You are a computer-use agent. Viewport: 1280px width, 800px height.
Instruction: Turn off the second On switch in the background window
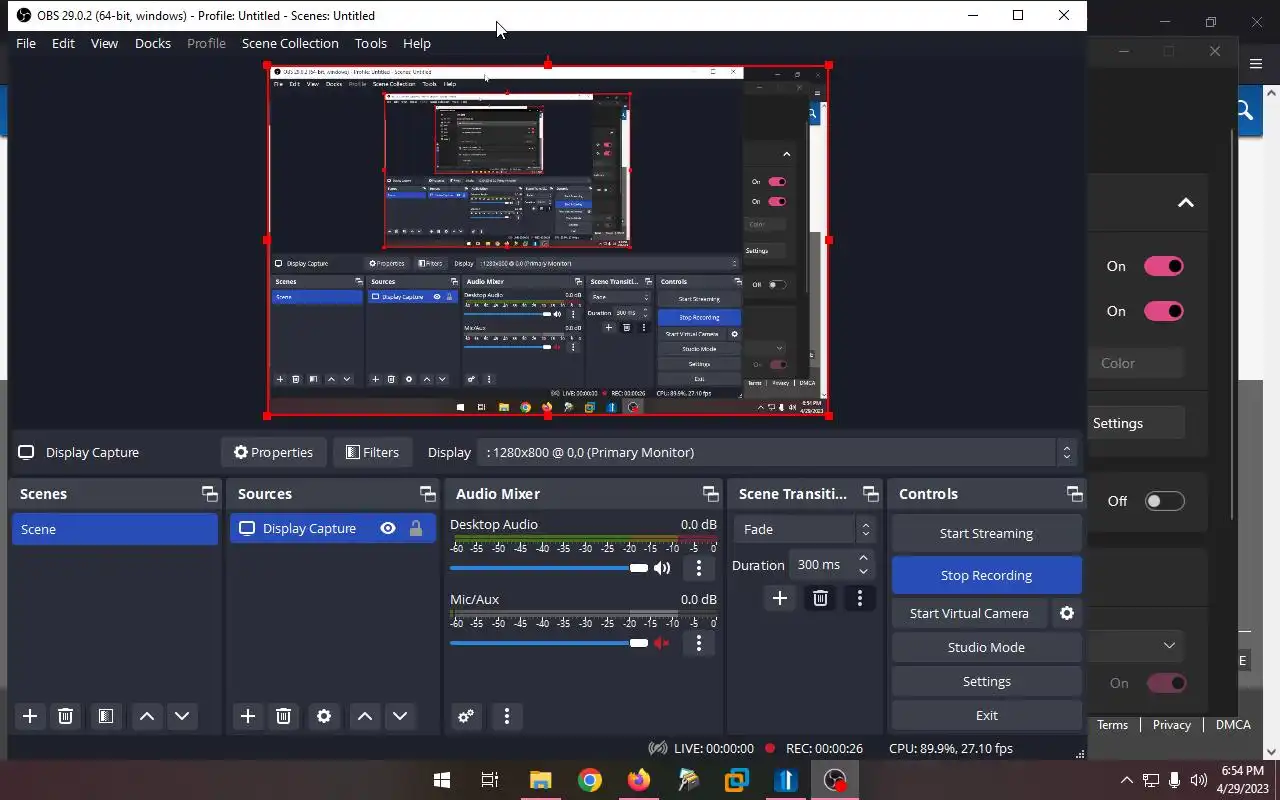click(x=1164, y=311)
